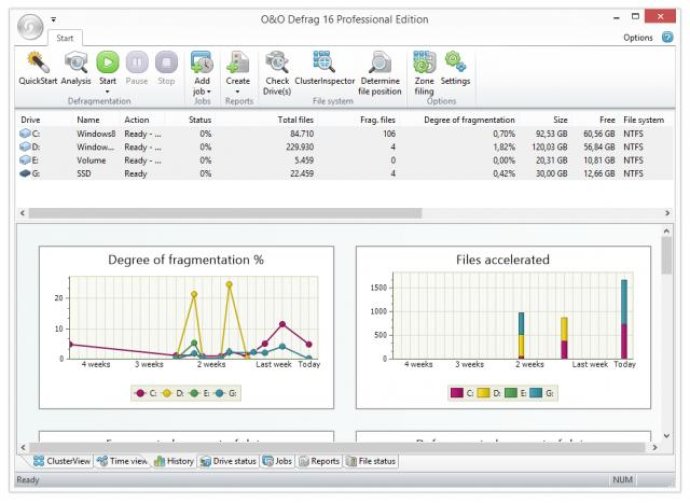The height and width of the screenshot is (503, 690).
Task: Click the Windows8 name cell
Action: (x=96, y=133)
